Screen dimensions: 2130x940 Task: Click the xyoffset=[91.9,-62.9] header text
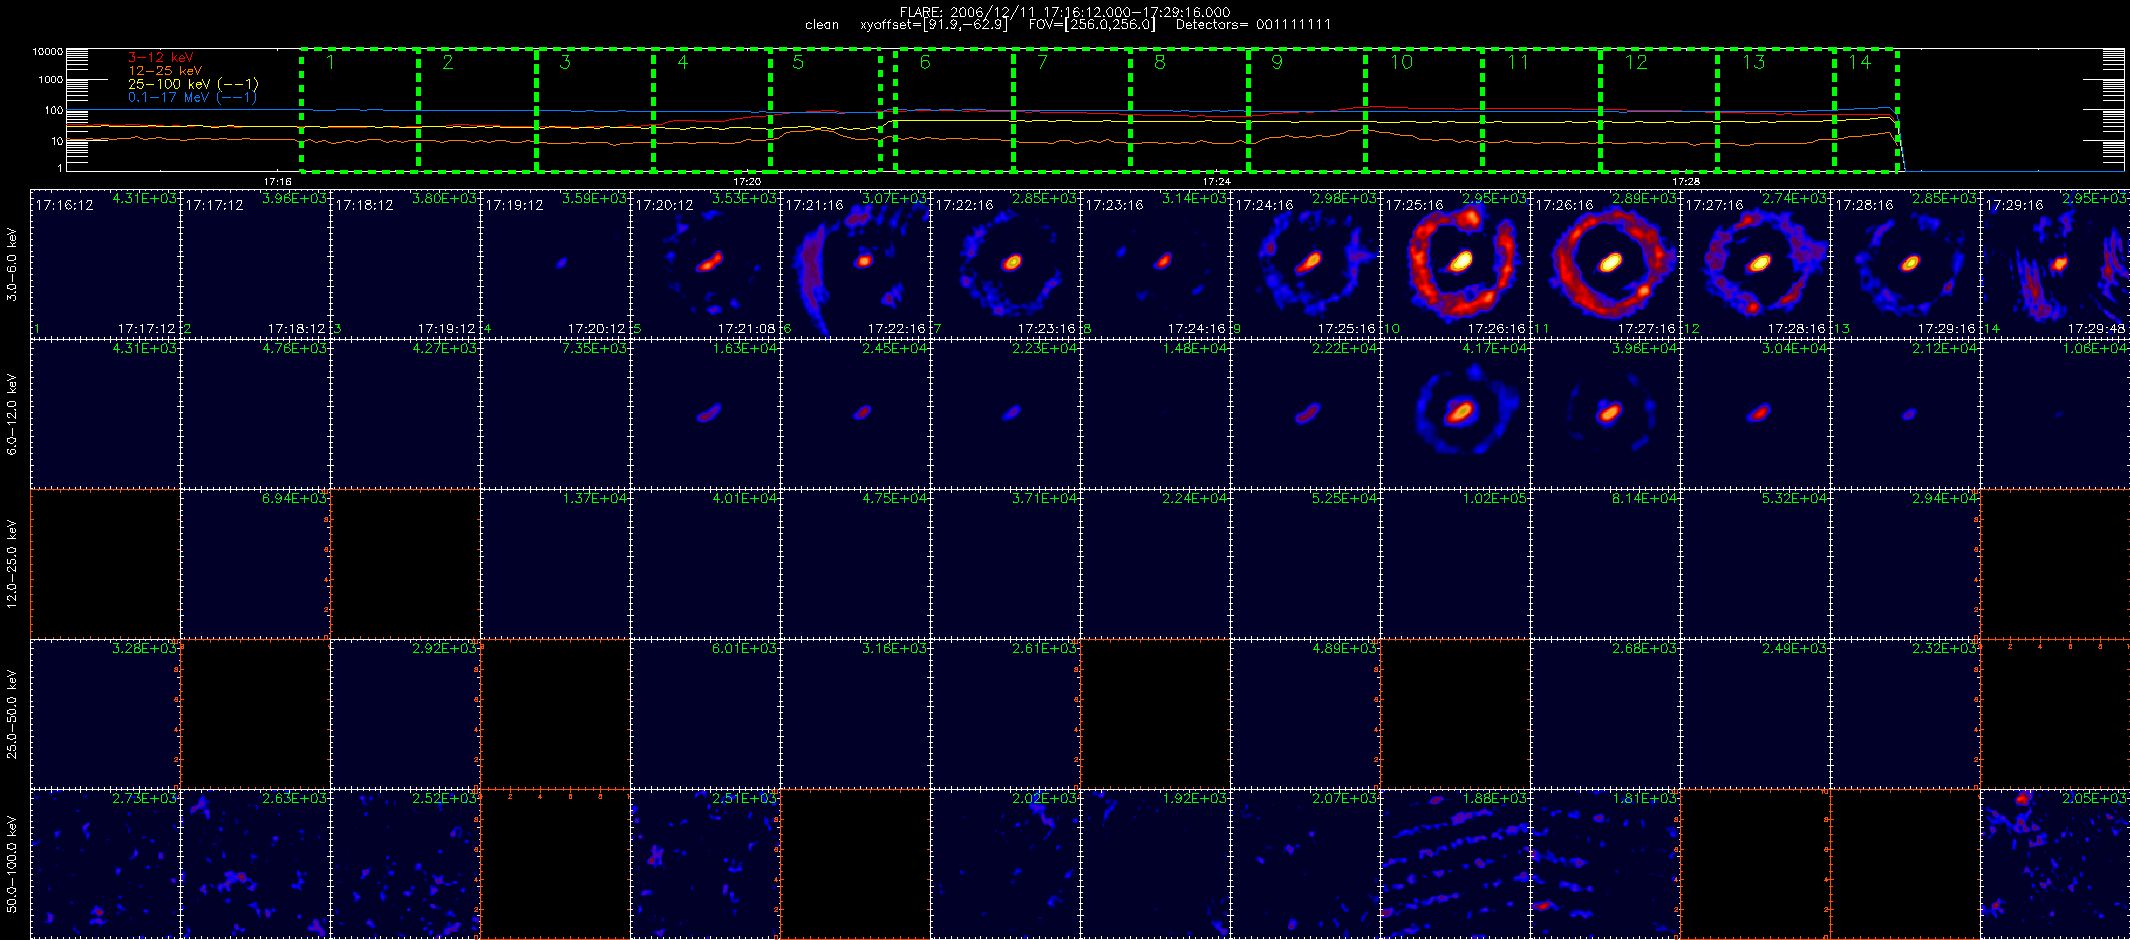[934, 25]
